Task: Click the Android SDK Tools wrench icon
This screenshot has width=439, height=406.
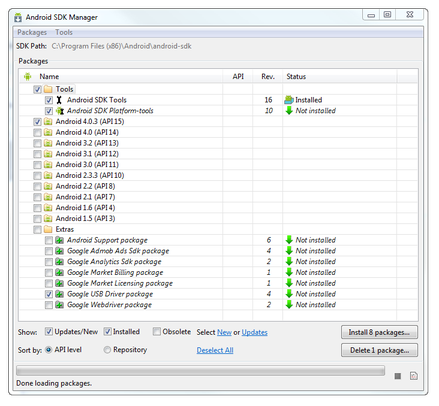Action: pos(59,100)
